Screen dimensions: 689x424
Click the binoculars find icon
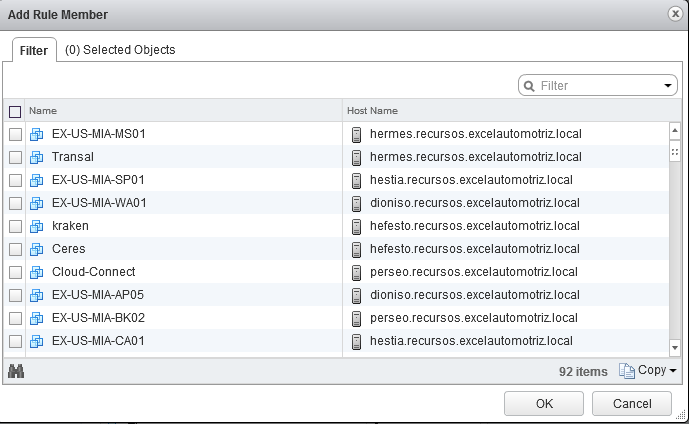point(16,371)
